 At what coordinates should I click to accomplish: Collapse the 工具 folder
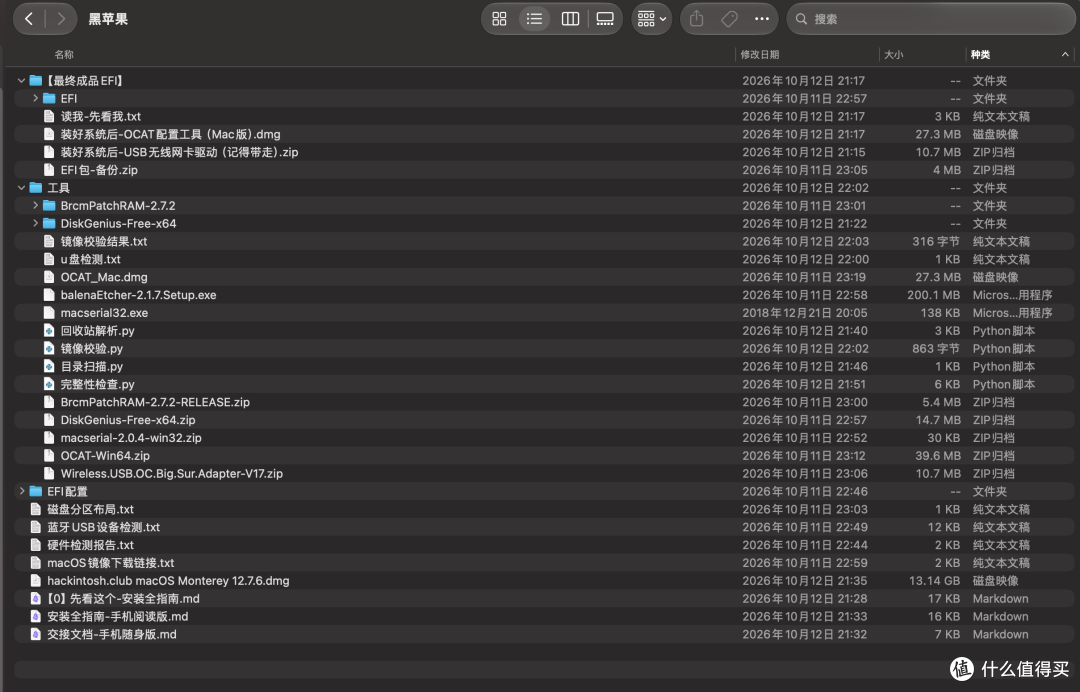21,188
